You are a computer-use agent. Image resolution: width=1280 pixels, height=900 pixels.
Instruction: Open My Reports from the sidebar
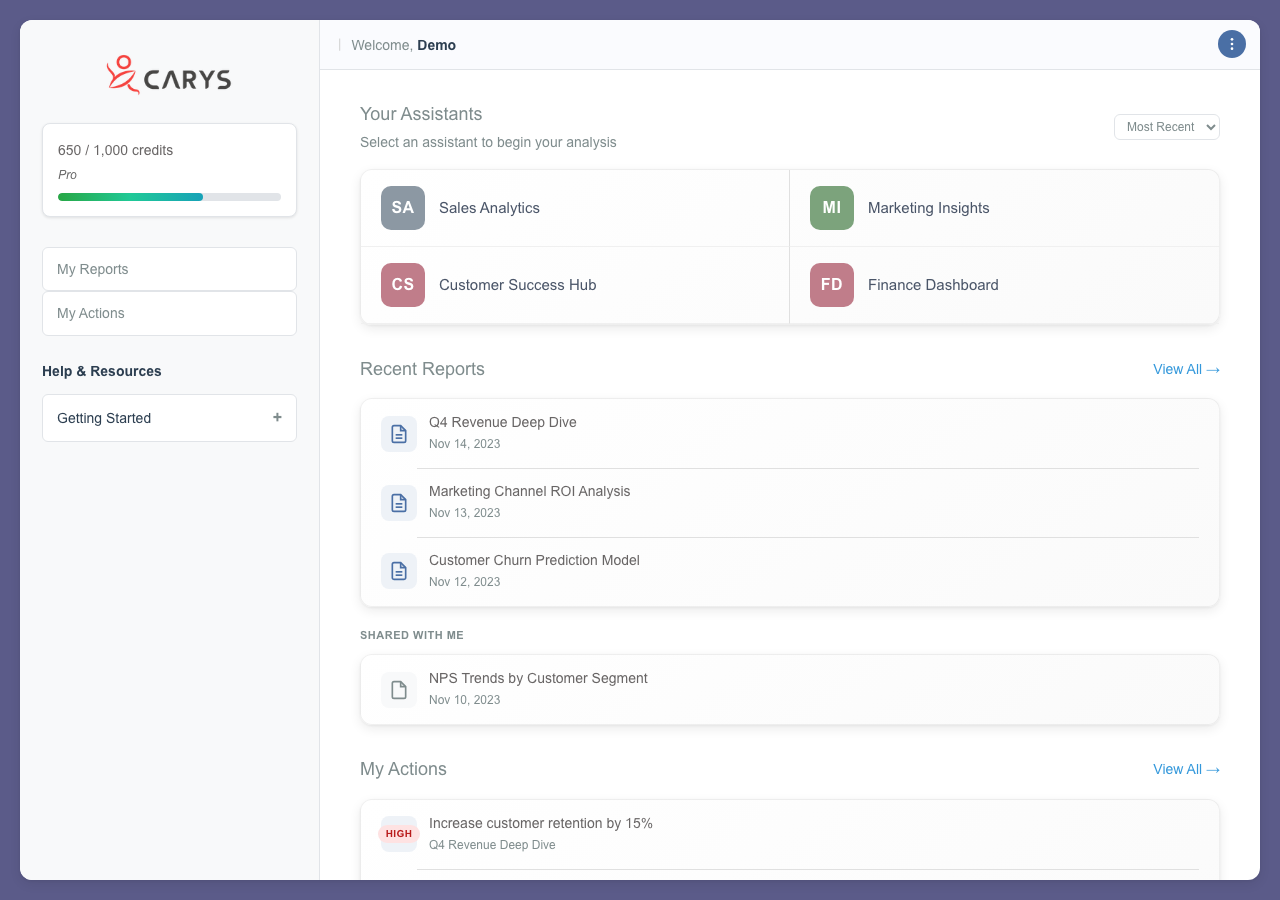(168, 268)
